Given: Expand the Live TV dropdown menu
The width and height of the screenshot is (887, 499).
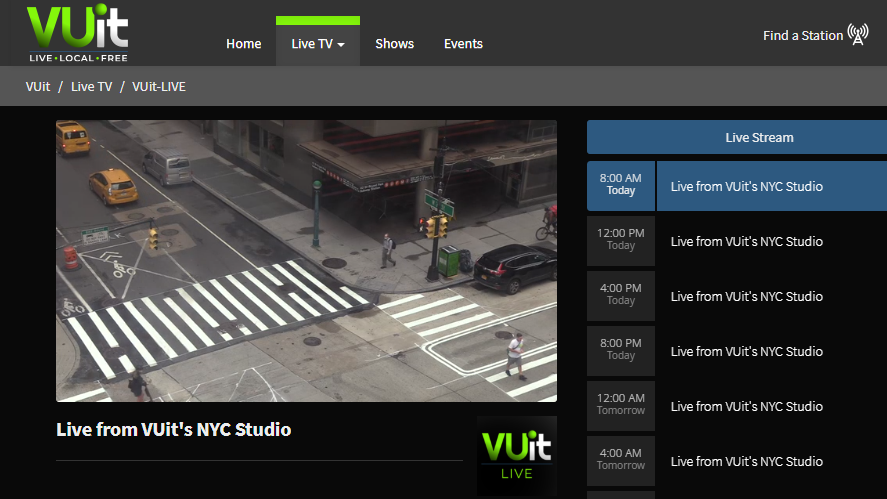Looking at the screenshot, I should 318,44.
